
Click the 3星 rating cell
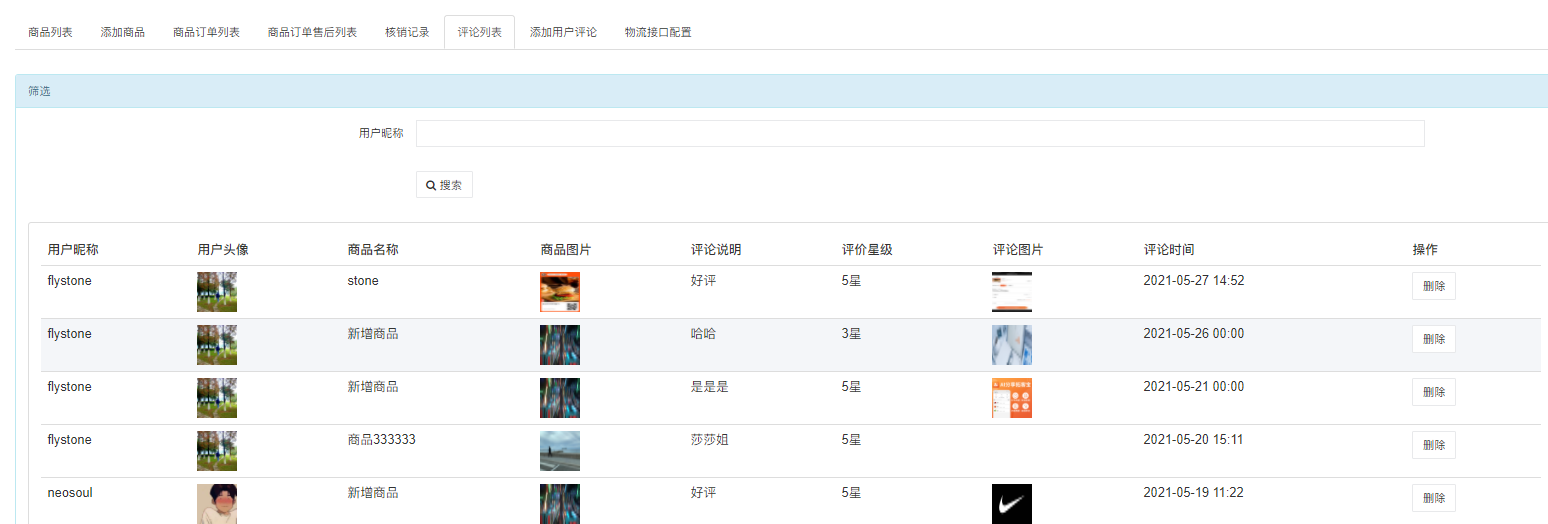tap(851, 334)
